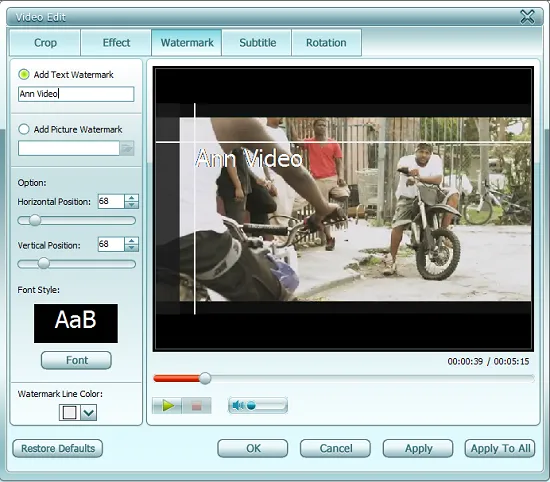Decrease the Horizontal Position value

pos(132,205)
